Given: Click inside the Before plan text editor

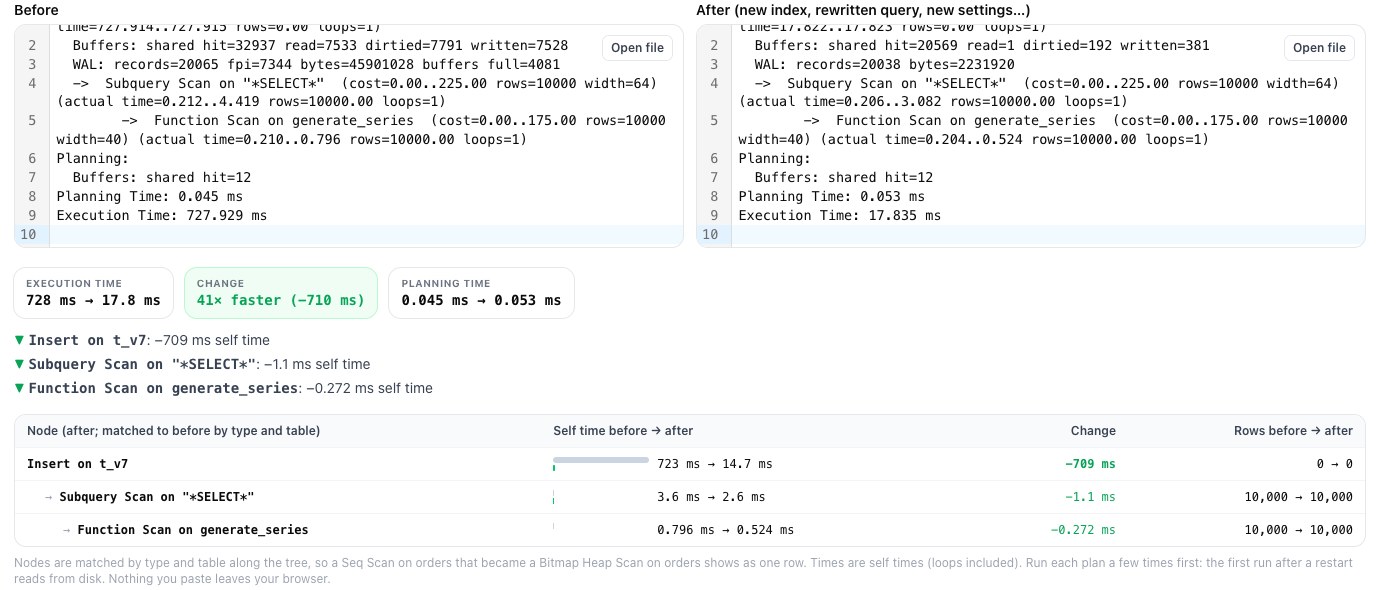Looking at the screenshot, I should [348, 136].
